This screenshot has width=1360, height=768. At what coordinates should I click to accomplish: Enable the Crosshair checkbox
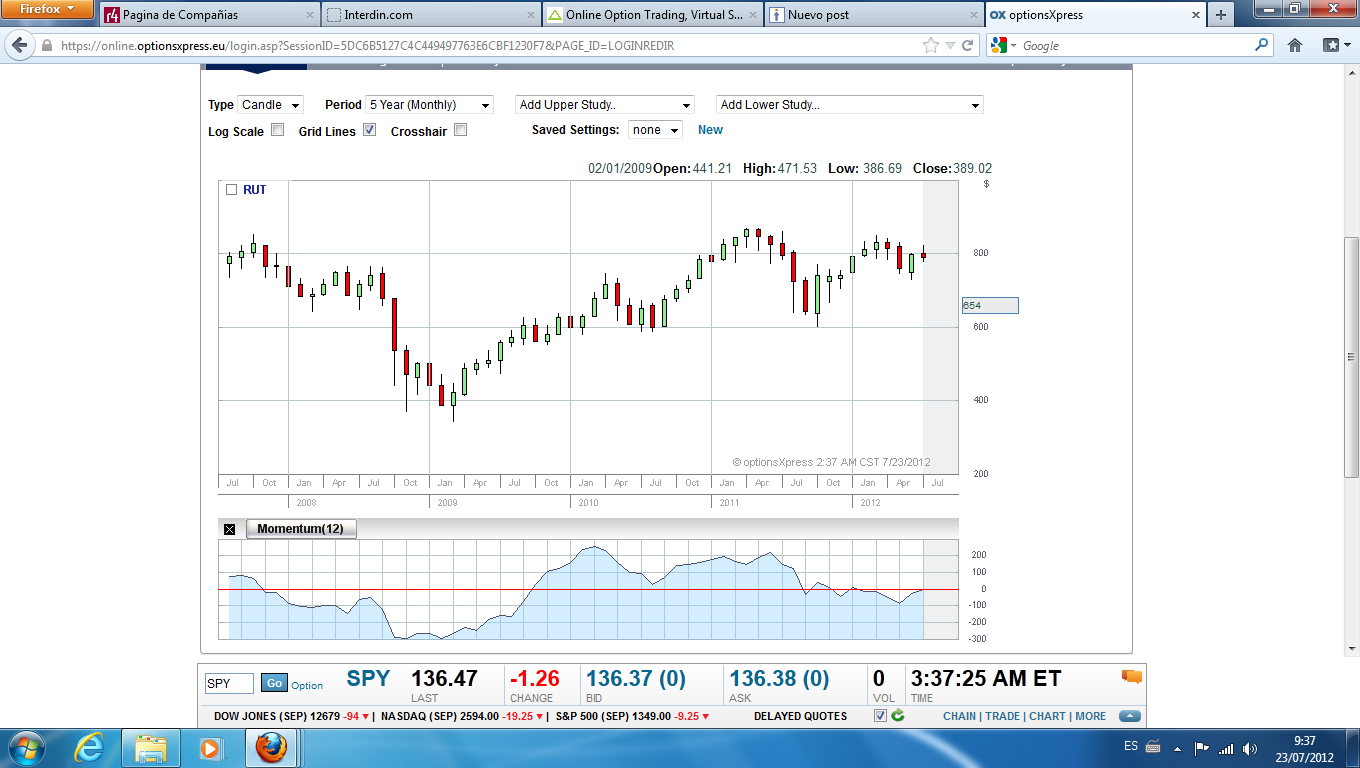[460, 129]
